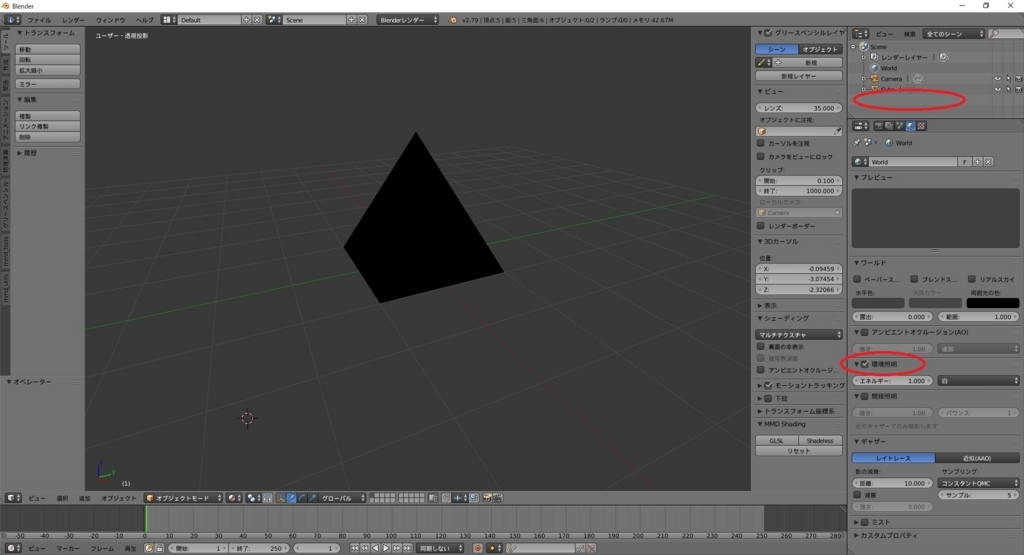Screen dimensions: 1024x555
Task: Switch grease pencil to オブジェクト tab
Action: pyautogui.click(x=820, y=50)
